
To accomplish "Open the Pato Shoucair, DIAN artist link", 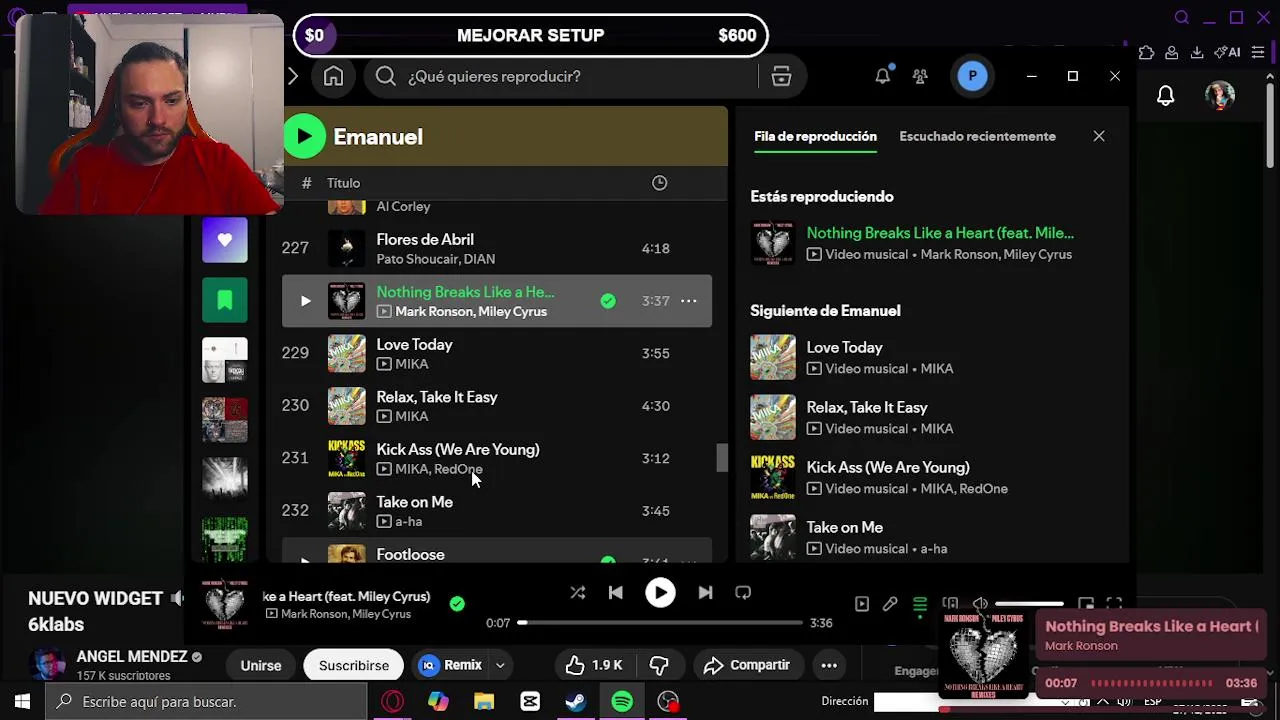I will 435,259.
